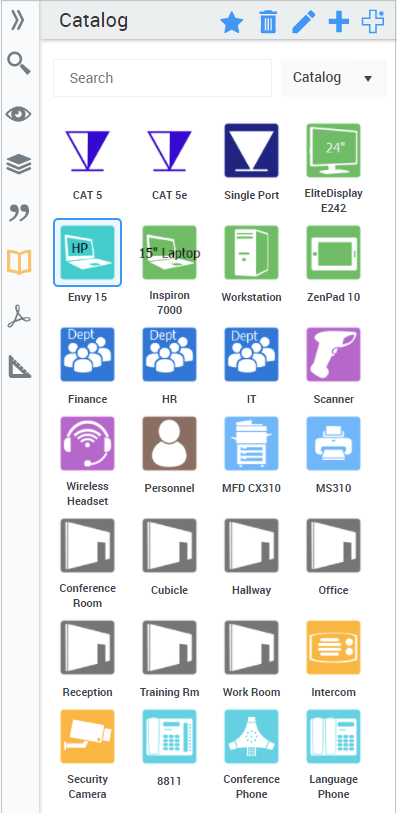
Task: Delete selected item with trash icon
Action: click(x=268, y=23)
